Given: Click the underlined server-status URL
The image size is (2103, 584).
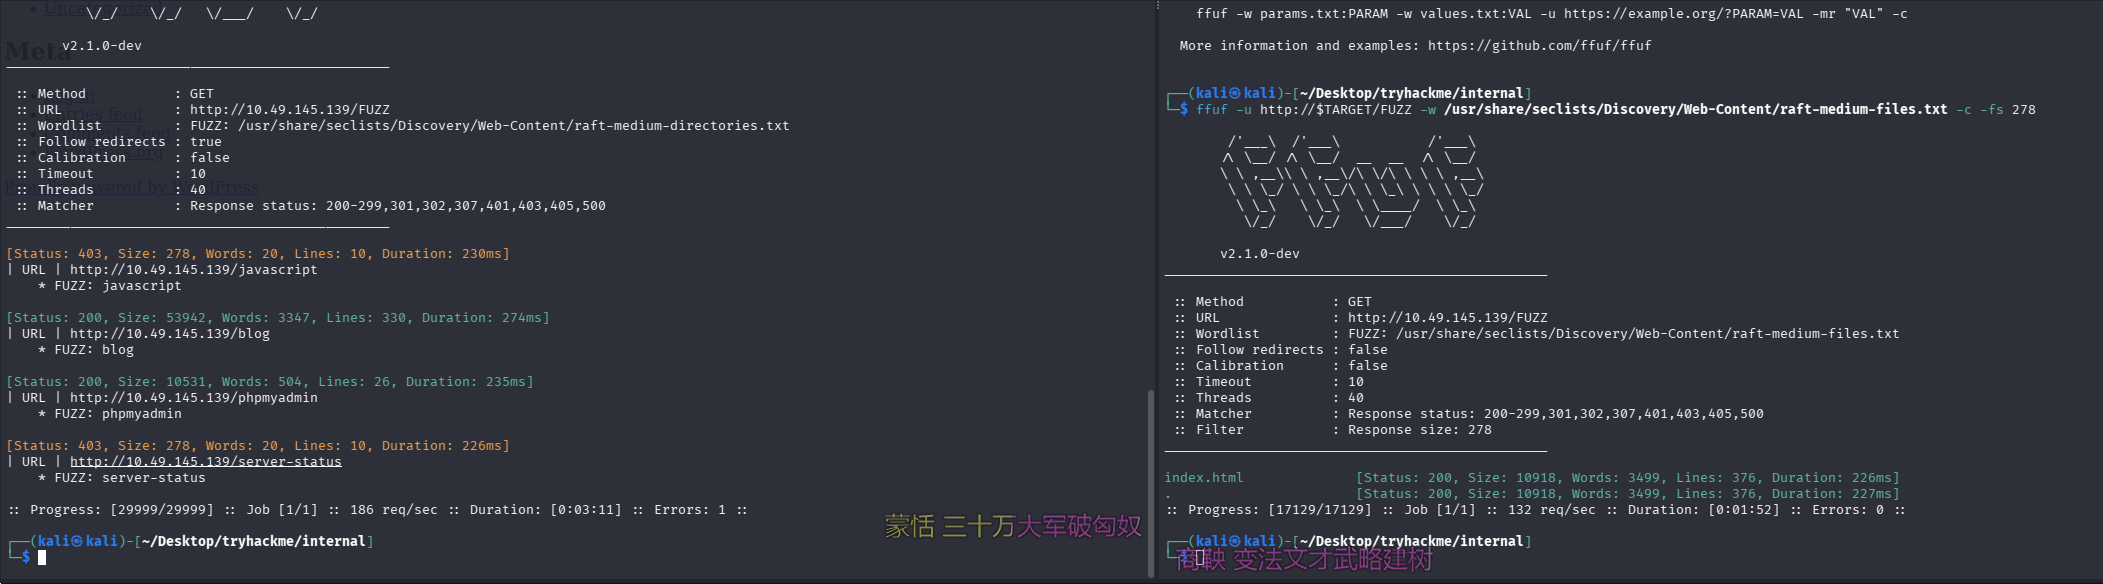Looking at the screenshot, I should [x=205, y=461].
